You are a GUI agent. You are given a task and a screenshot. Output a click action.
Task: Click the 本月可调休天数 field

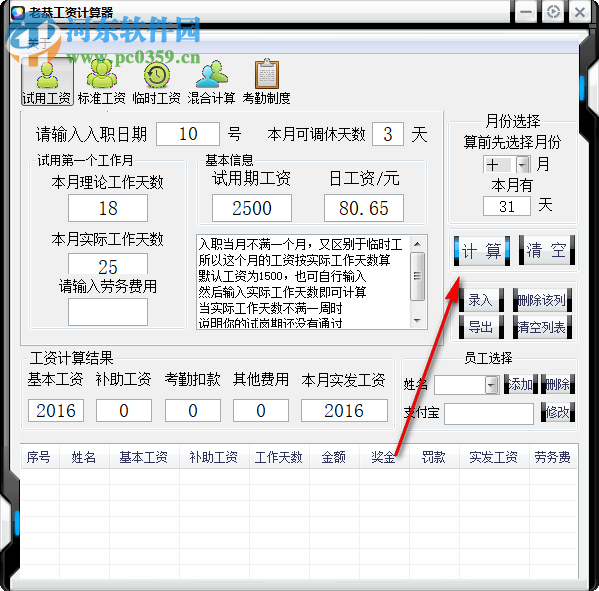coord(388,134)
